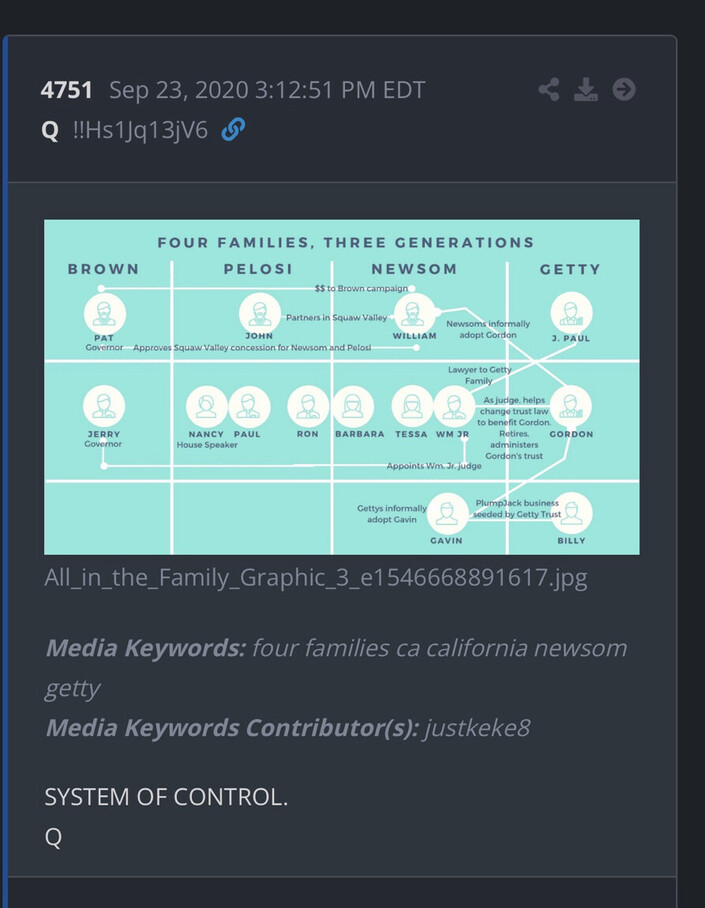Open the Four Families graphic image

[342, 387]
